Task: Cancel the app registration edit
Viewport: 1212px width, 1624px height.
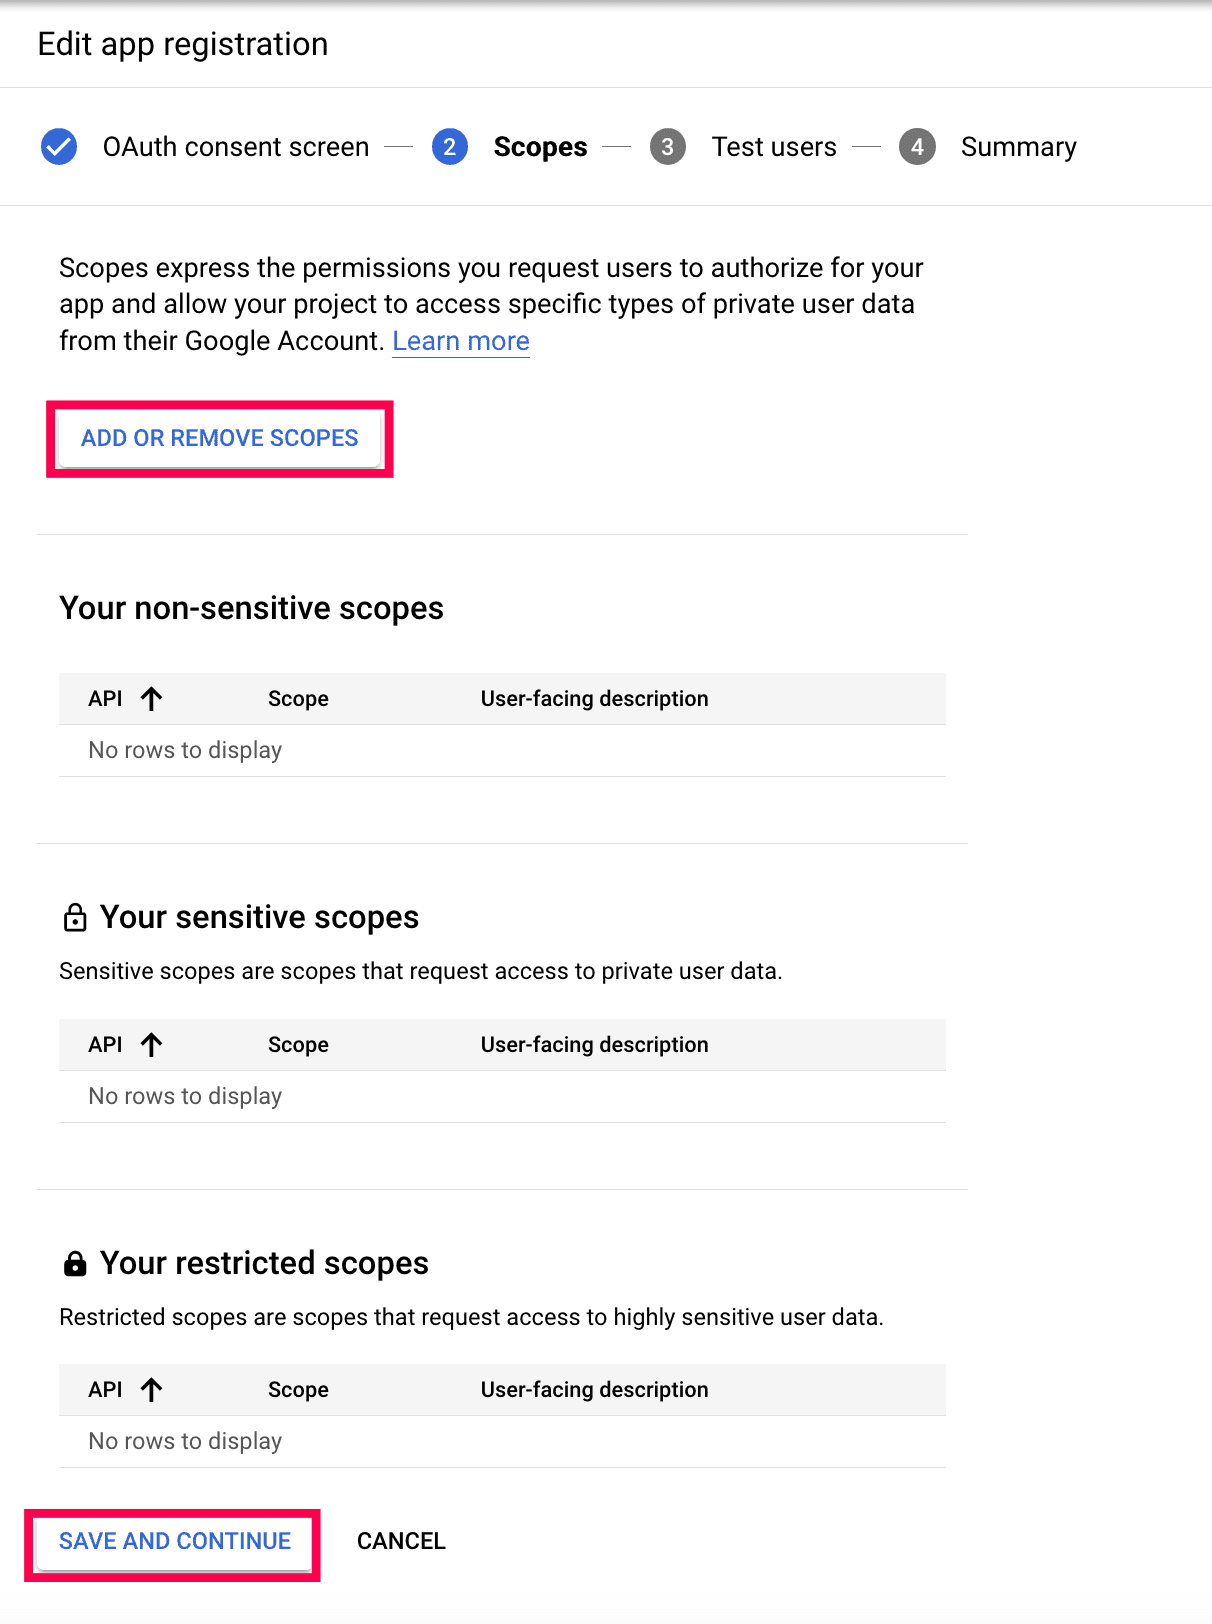Action: tap(401, 1541)
